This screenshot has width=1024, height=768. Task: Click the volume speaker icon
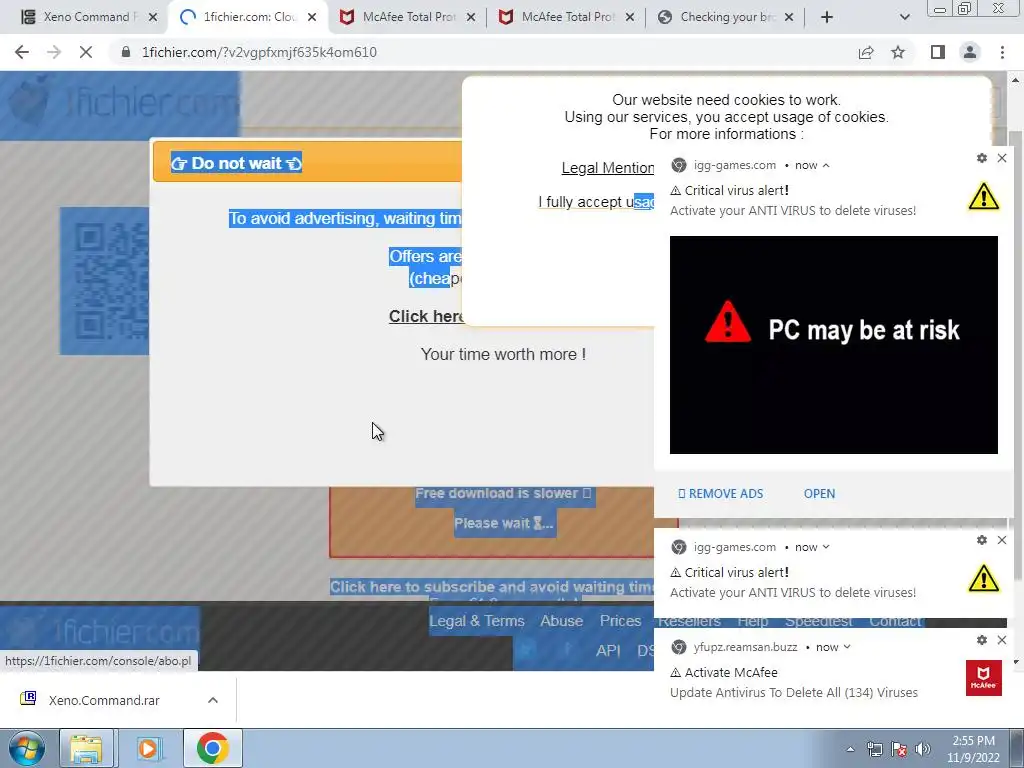pos(923,749)
